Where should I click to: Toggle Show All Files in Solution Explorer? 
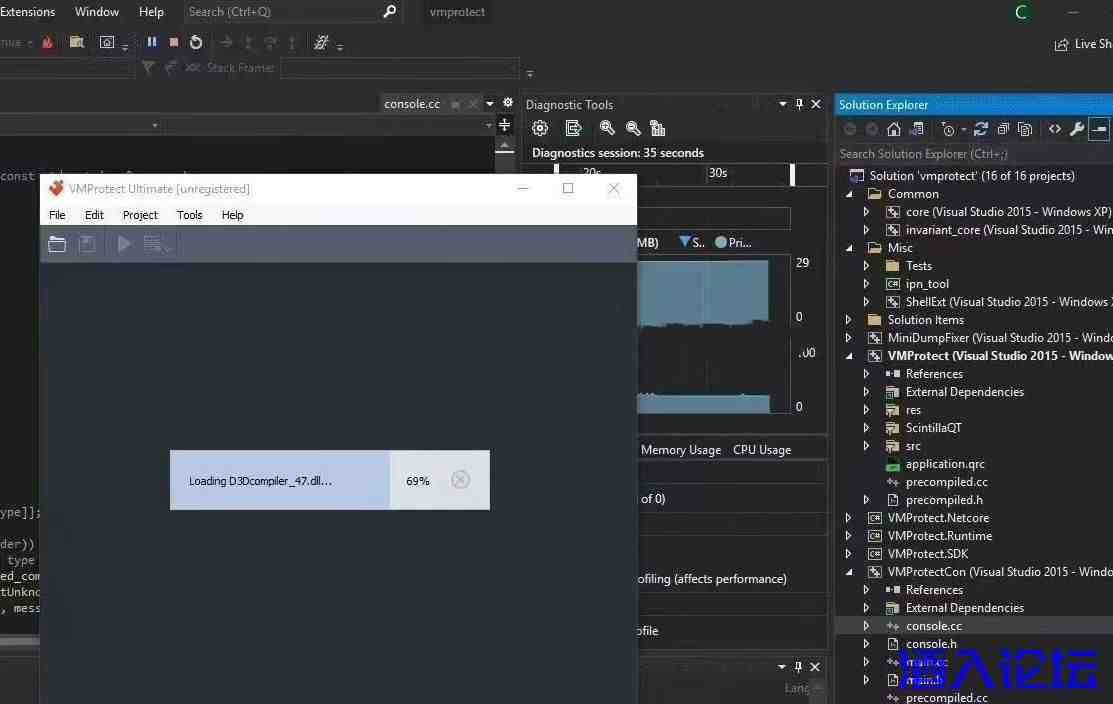[1025, 129]
